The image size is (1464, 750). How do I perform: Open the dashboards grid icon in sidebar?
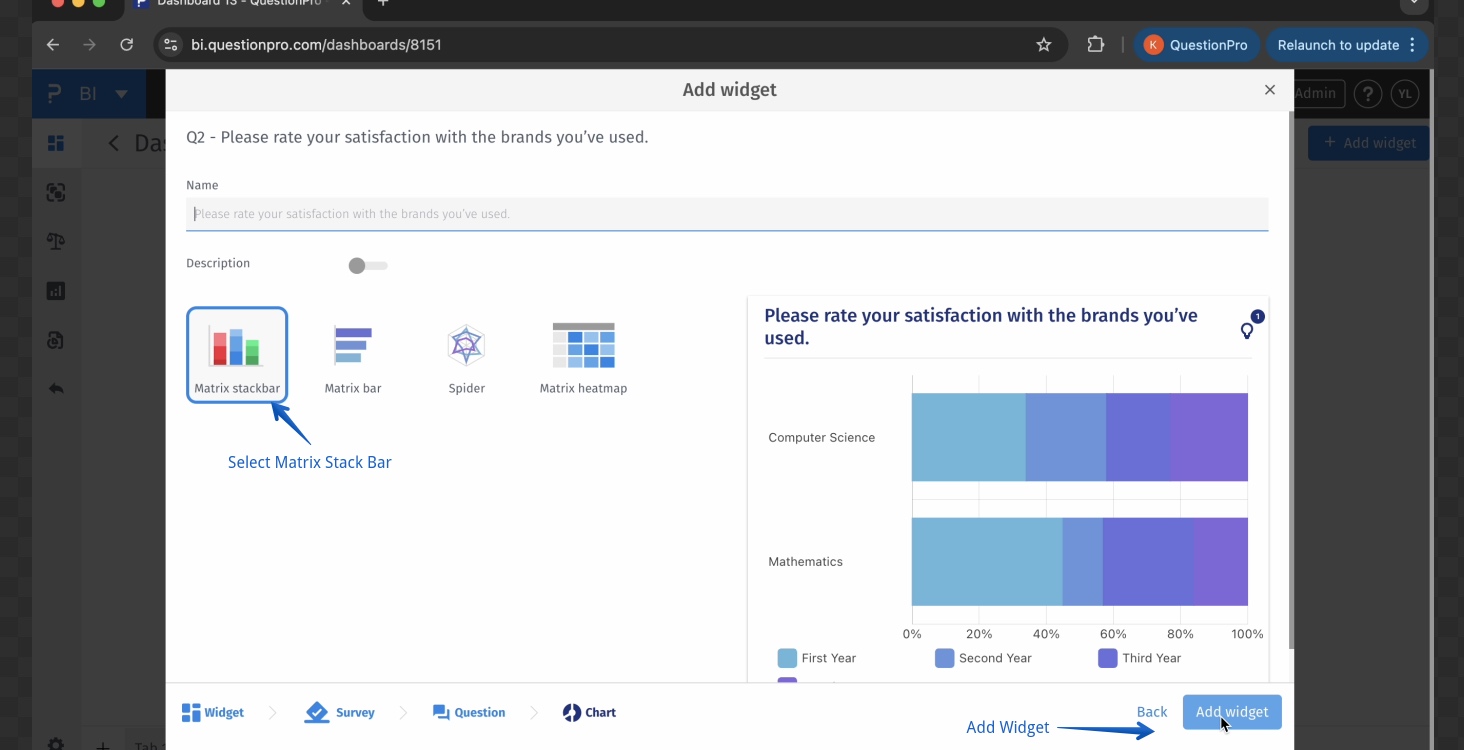click(x=56, y=143)
